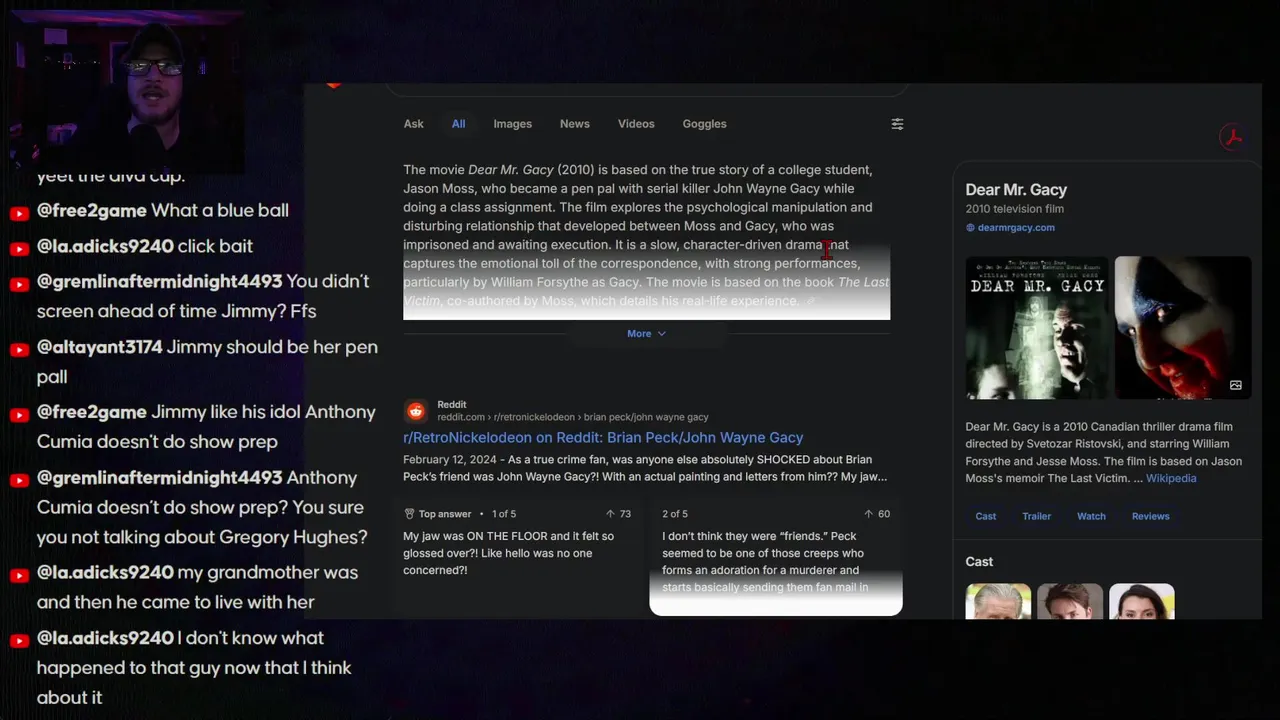The height and width of the screenshot is (720, 1280).
Task: Click the globe icon beside dearmrgacy.com
Action: [x=970, y=228]
